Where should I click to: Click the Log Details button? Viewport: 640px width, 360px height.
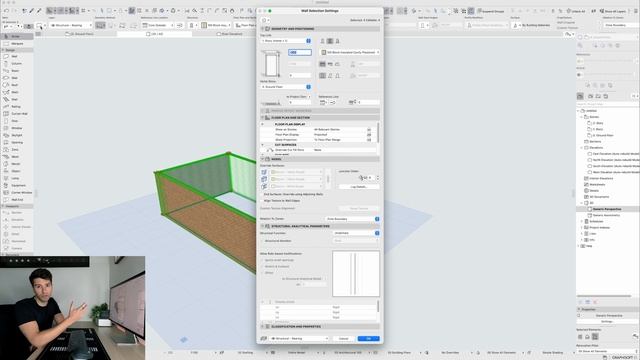pyautogui.click(x=359, y=187)
